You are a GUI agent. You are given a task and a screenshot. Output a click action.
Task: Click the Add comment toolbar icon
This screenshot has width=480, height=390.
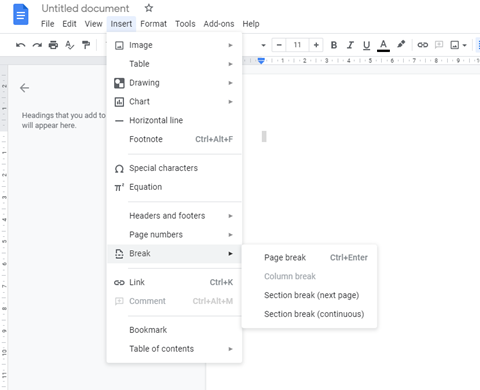click(x=439, y=45)
